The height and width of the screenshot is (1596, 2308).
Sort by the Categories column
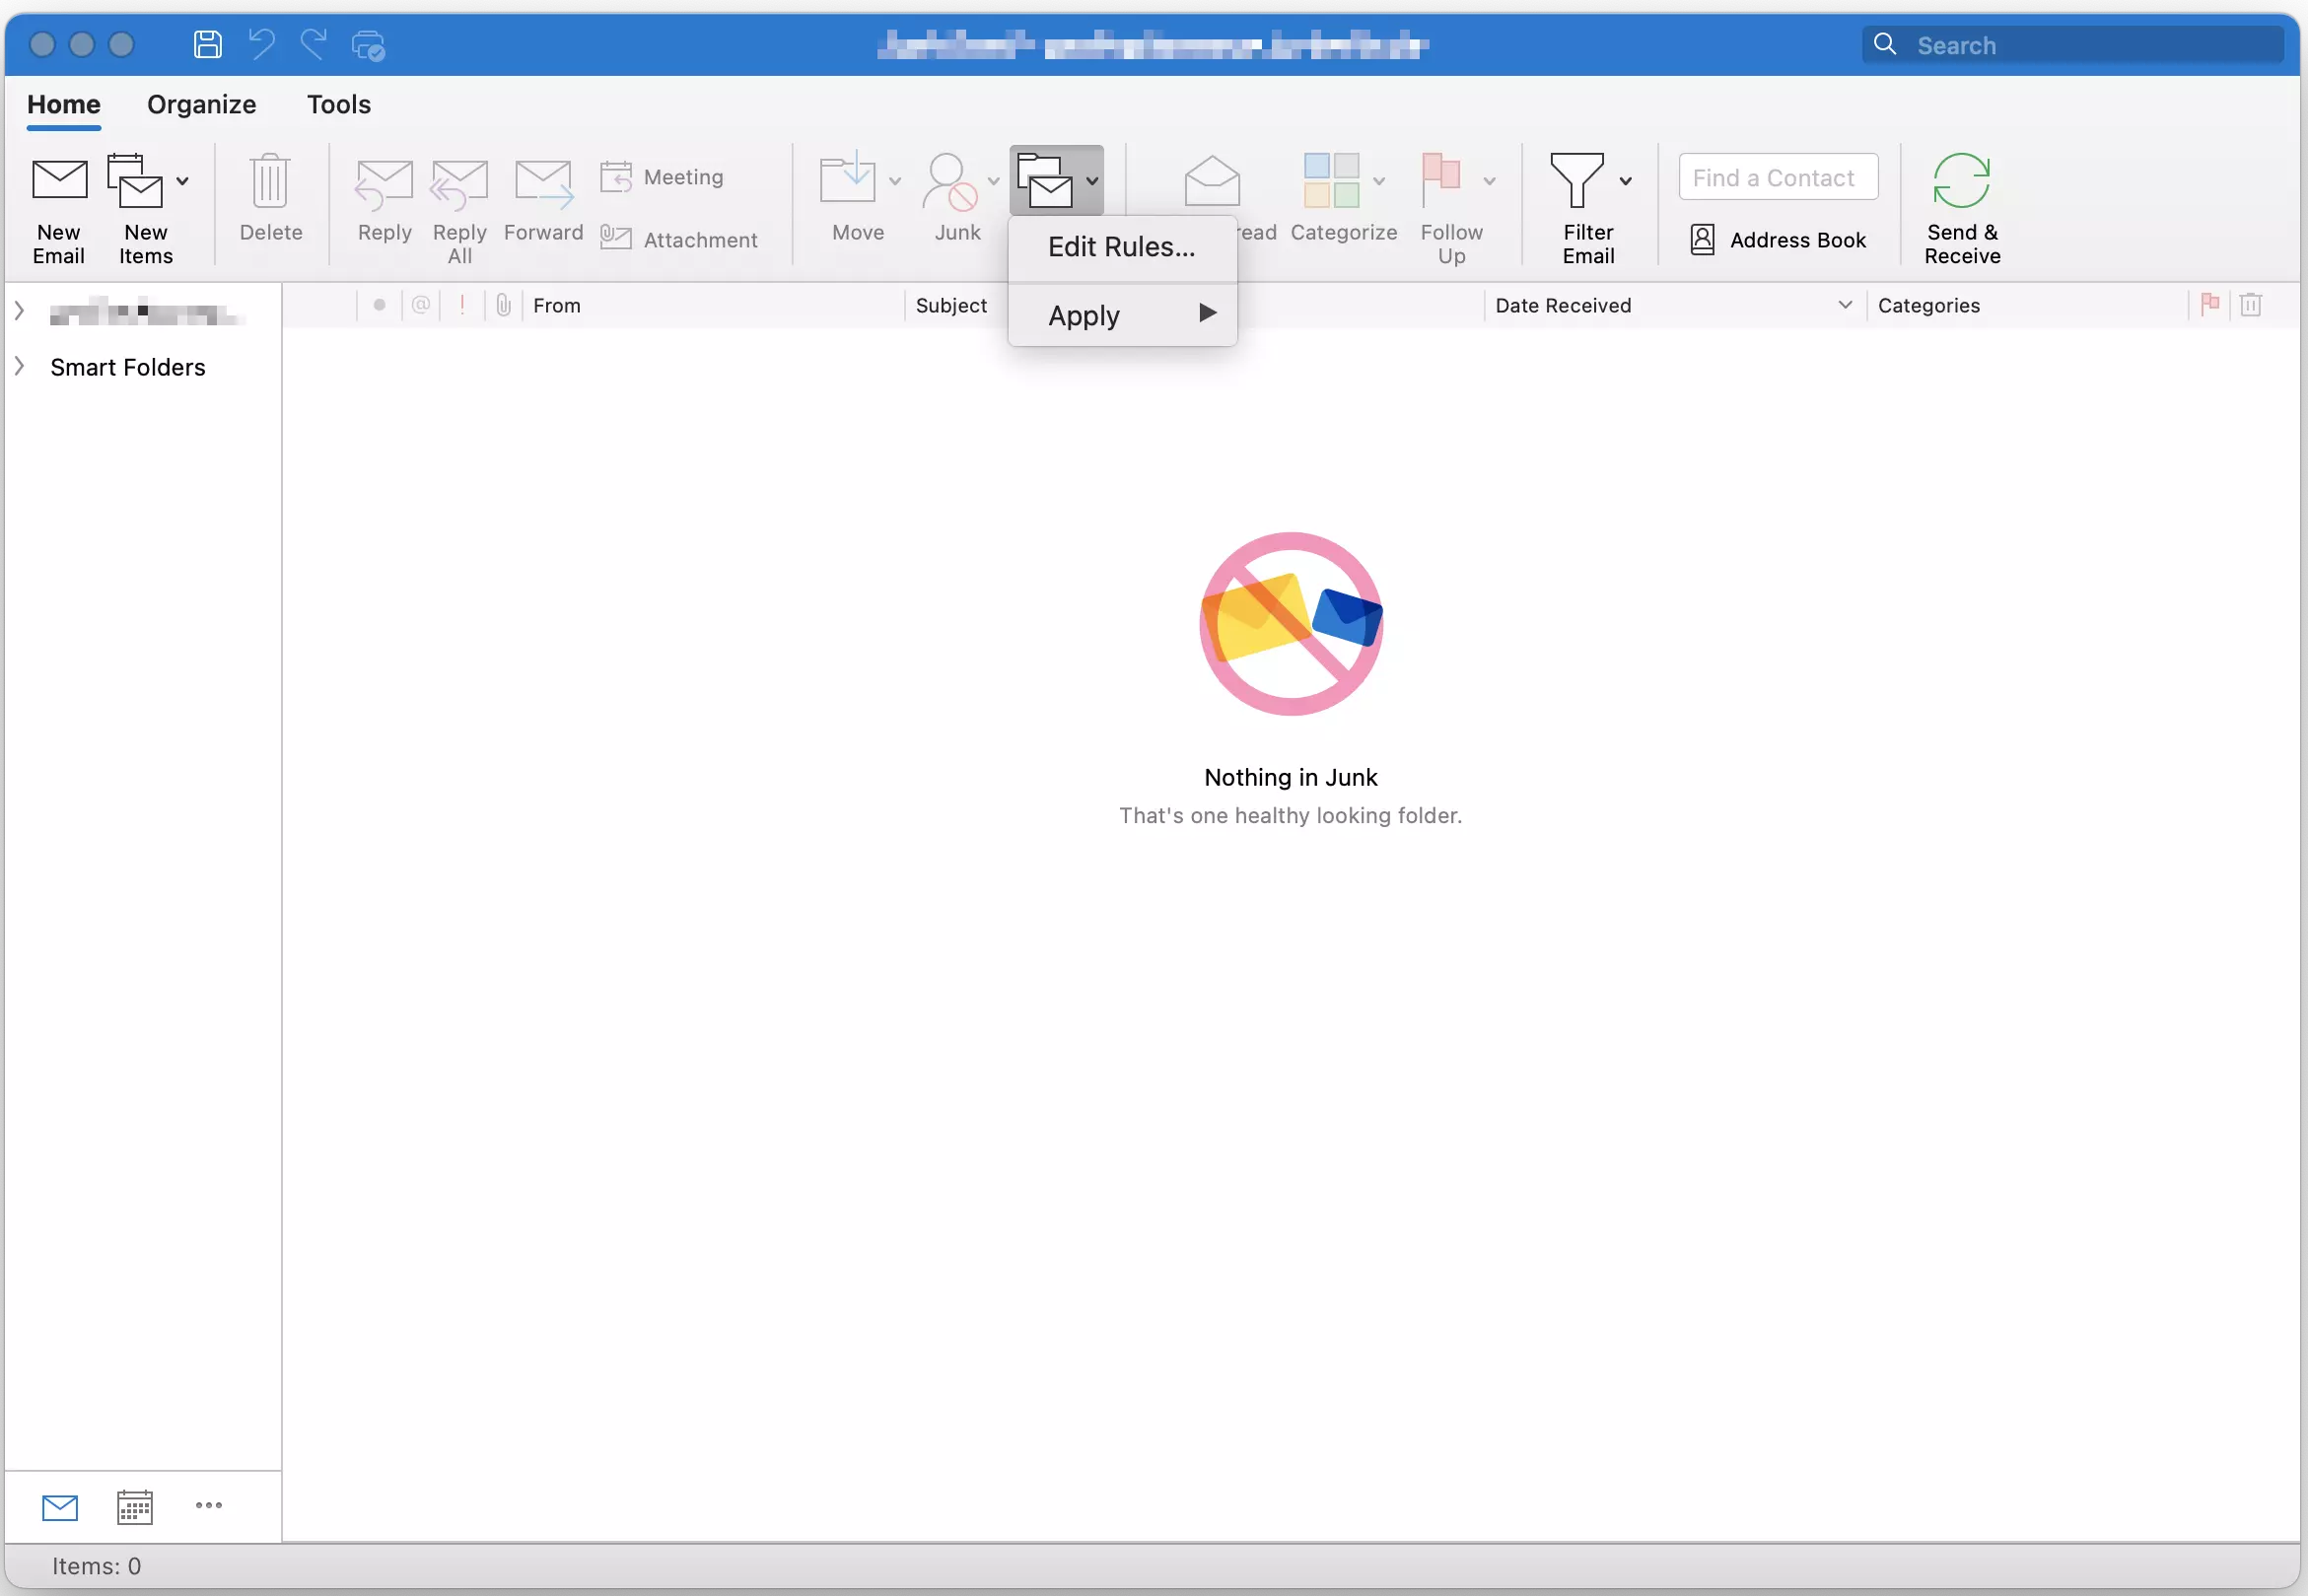[x=1928, y=305]
